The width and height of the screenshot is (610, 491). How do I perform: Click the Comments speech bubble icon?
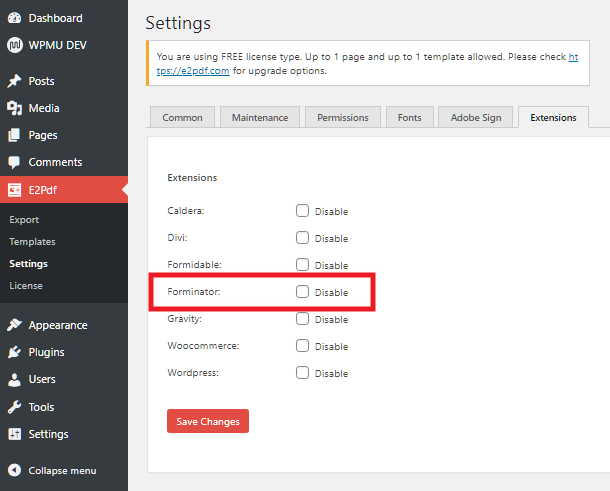[x=14, y=162]
